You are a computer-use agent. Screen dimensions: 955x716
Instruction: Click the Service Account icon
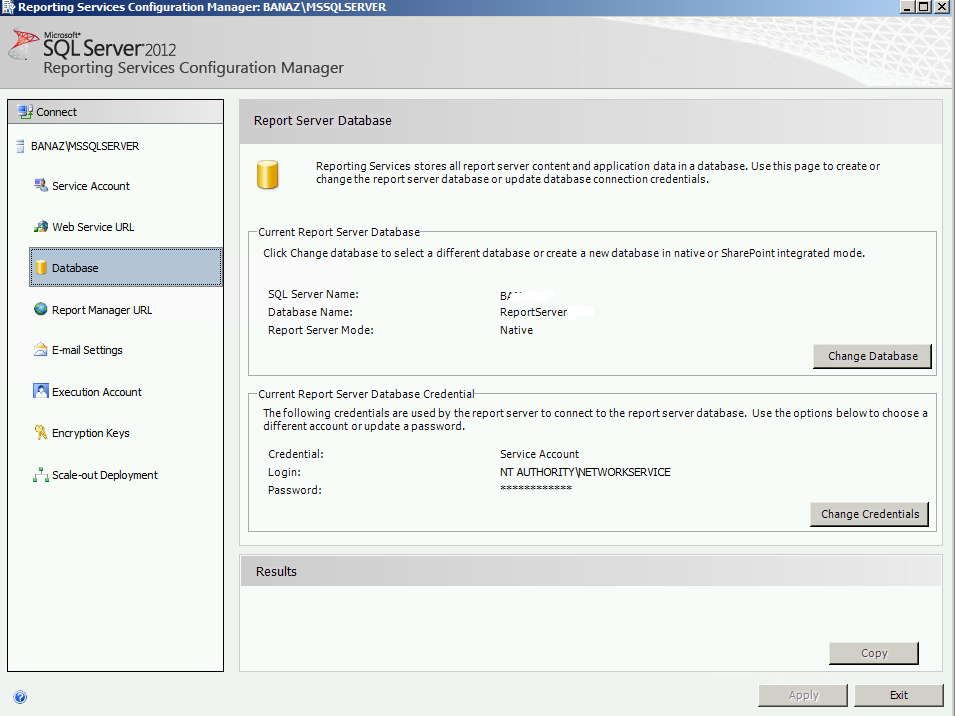click(x=41, y=186)
